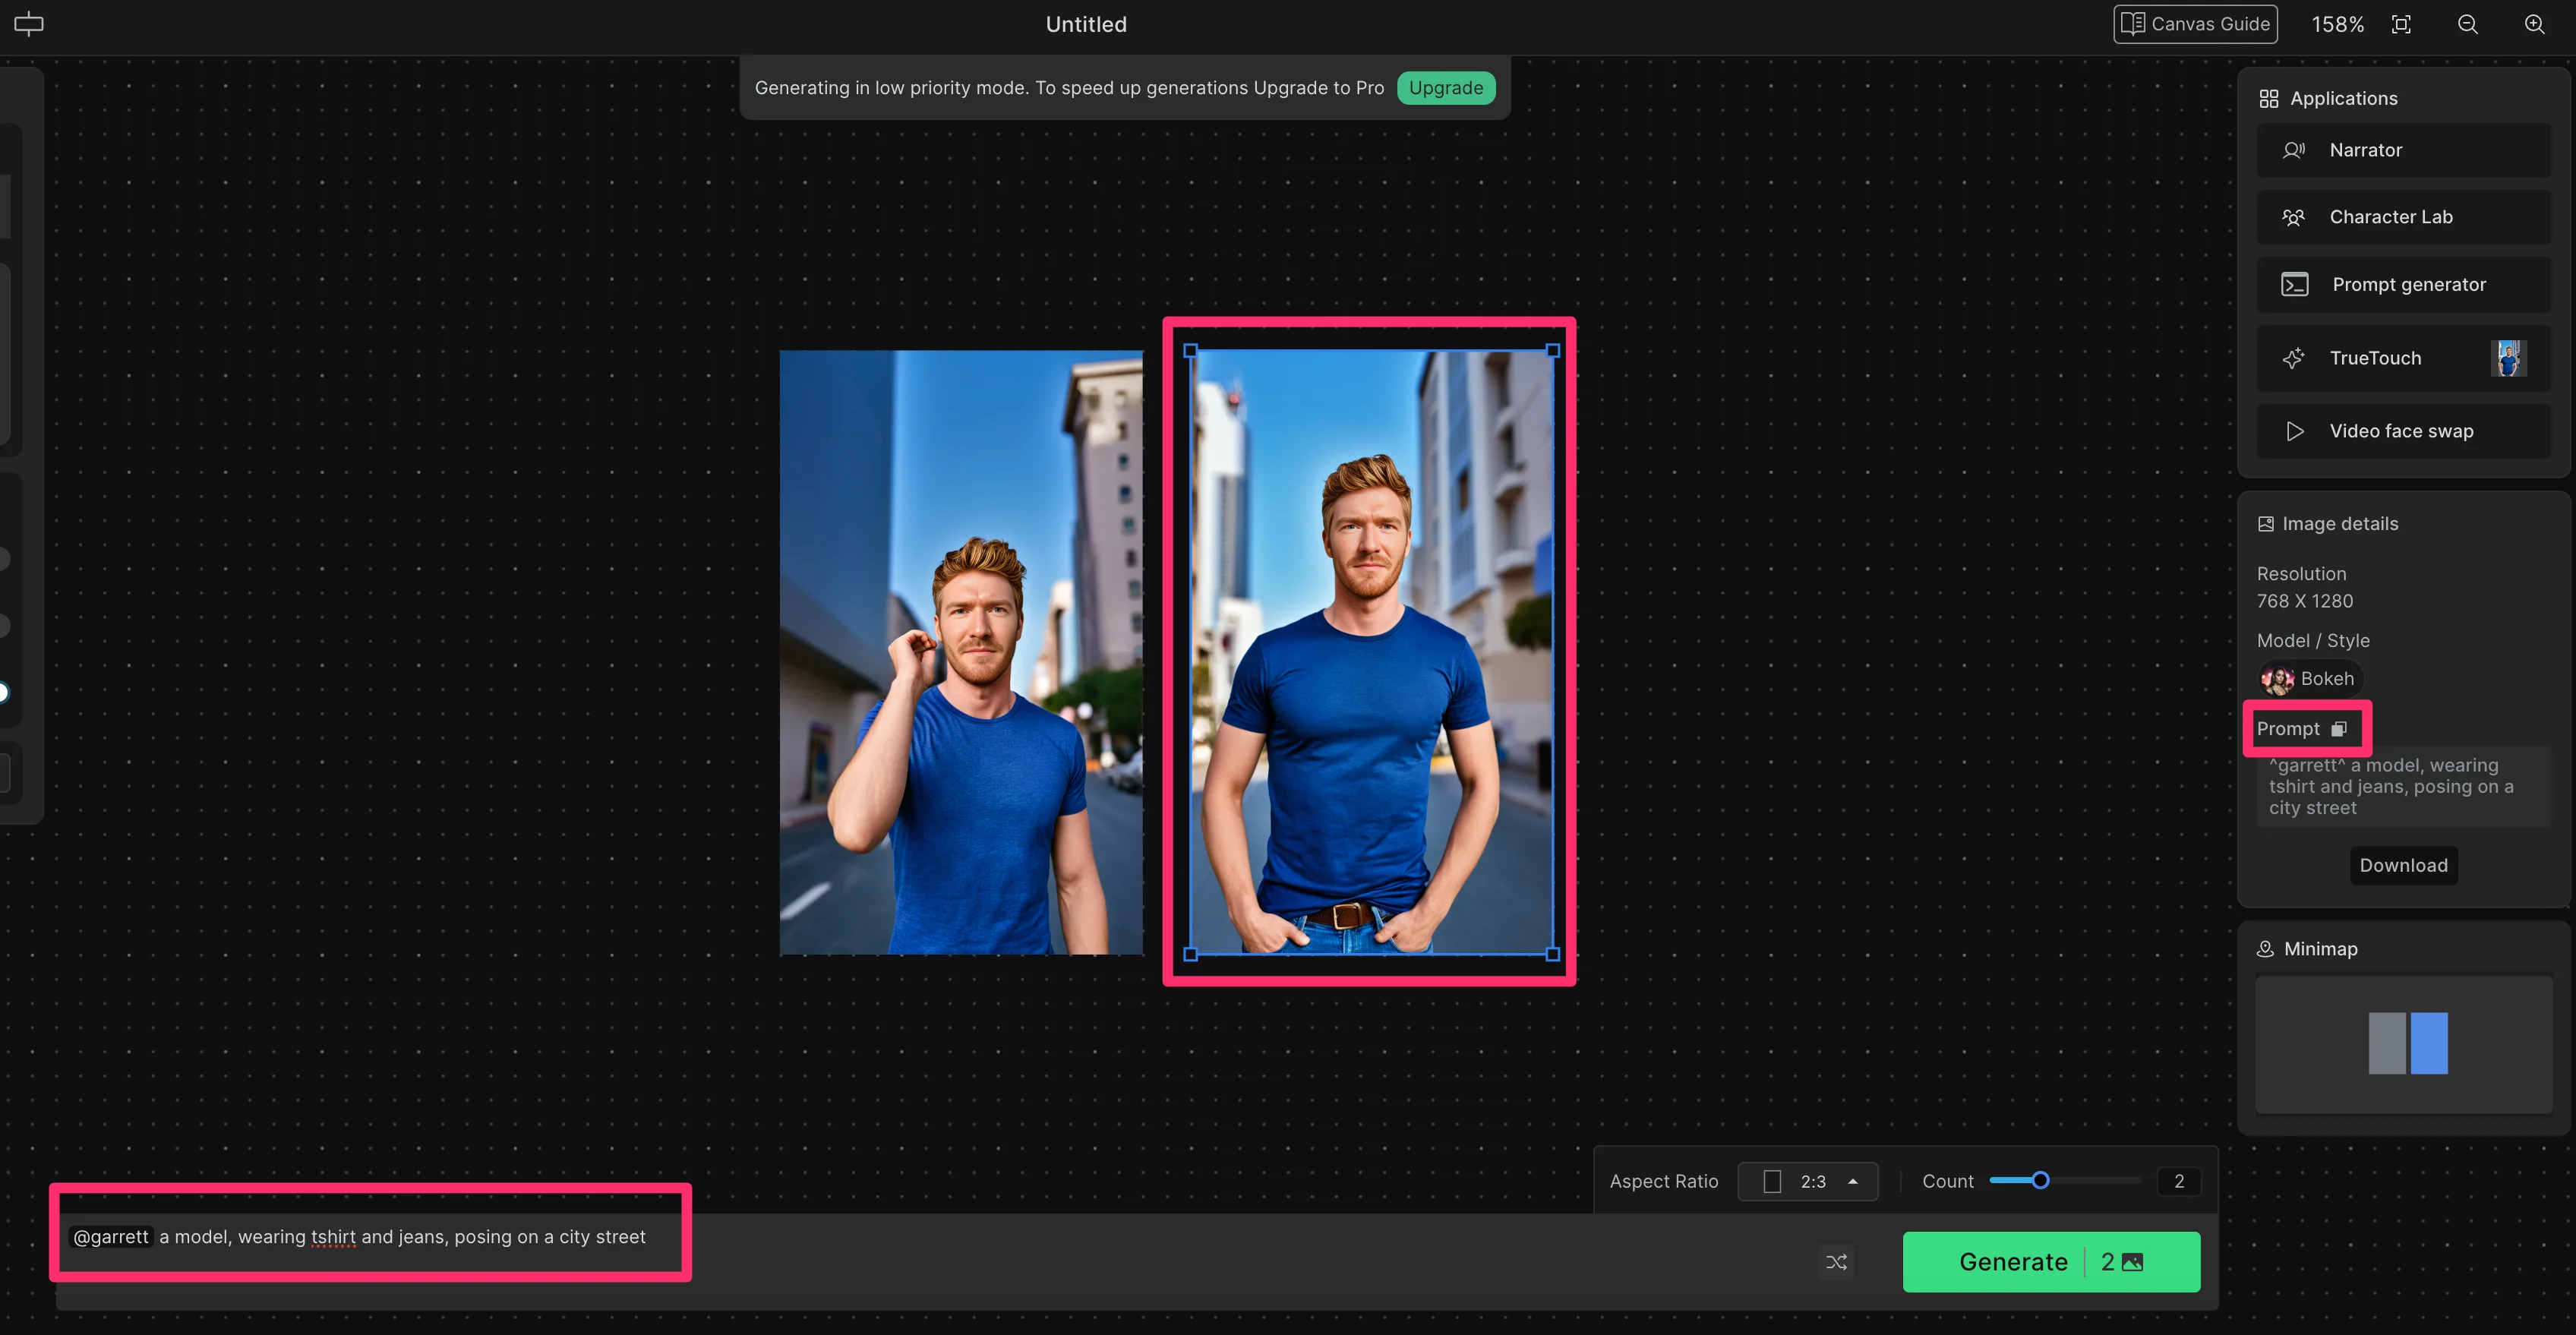Click the Bokeh model style chip
The height and width of the screenshot is (1335, 2576).
tap(2310, 679)
